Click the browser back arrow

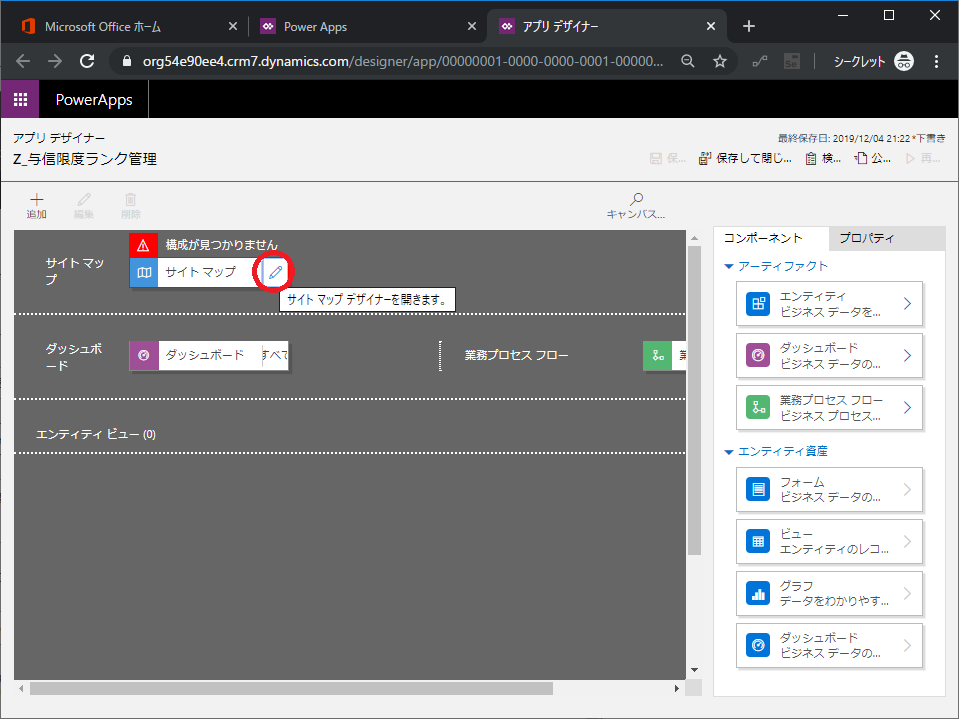coord(23,61)
